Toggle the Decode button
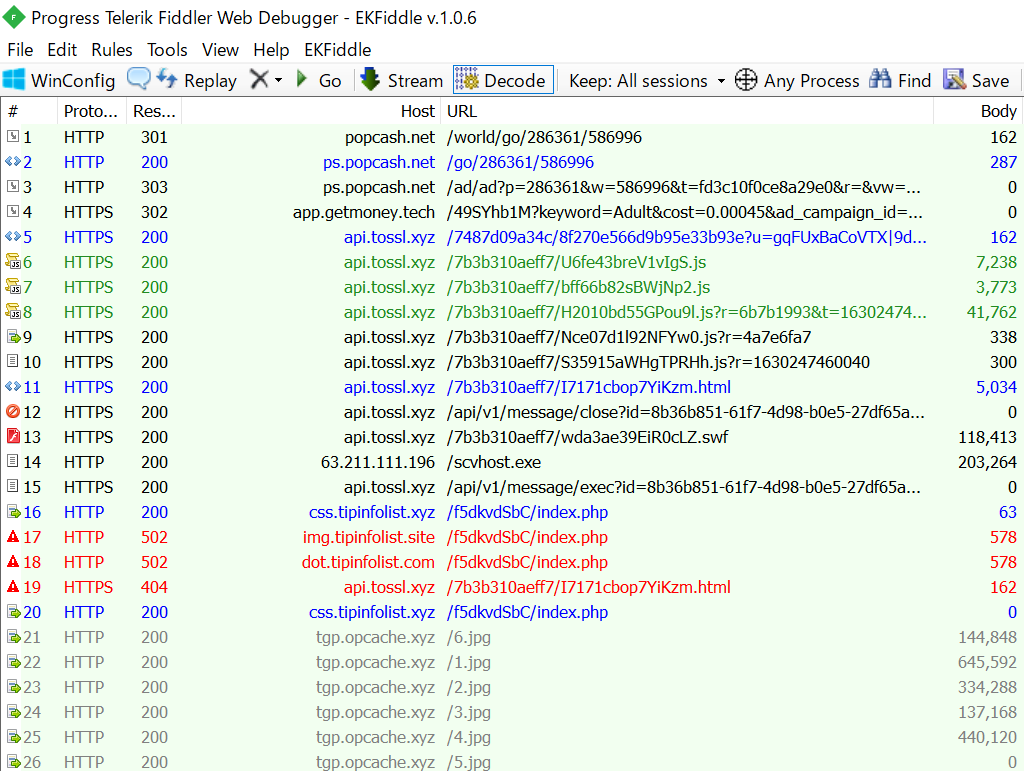This screenshot has width=1024, height=771. point(503,80)
